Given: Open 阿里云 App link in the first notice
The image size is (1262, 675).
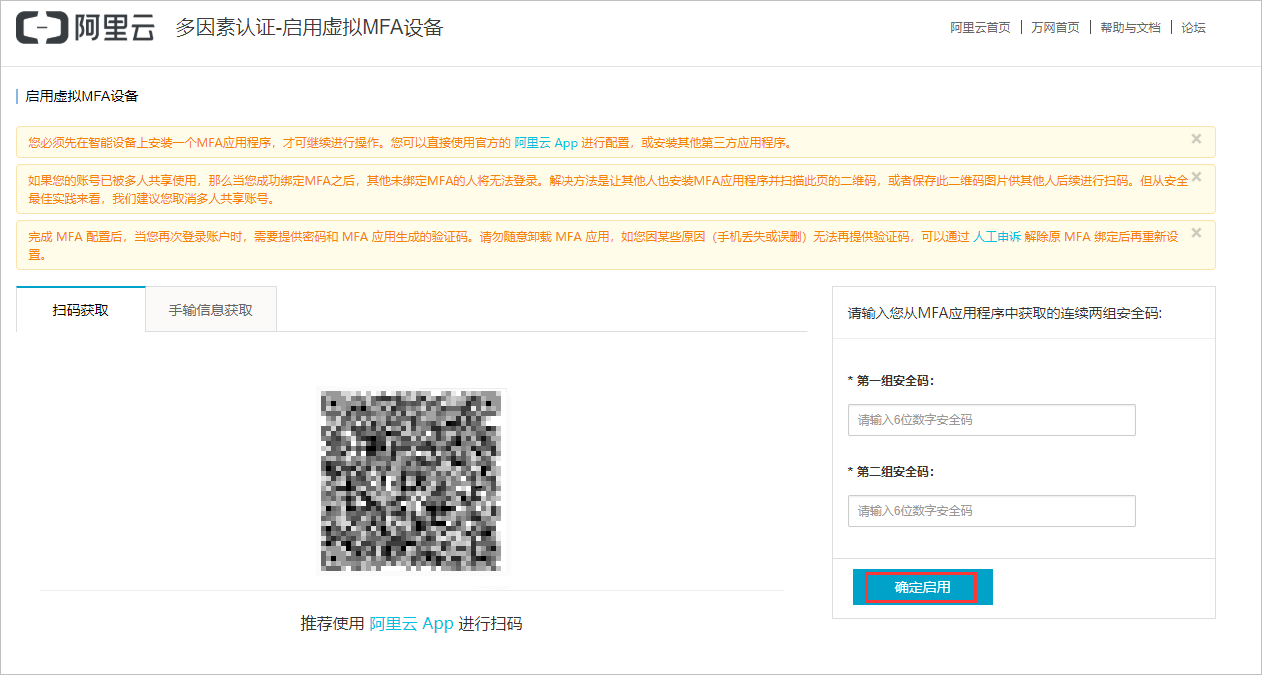Looking at the screenshot, I should (546, 143).
